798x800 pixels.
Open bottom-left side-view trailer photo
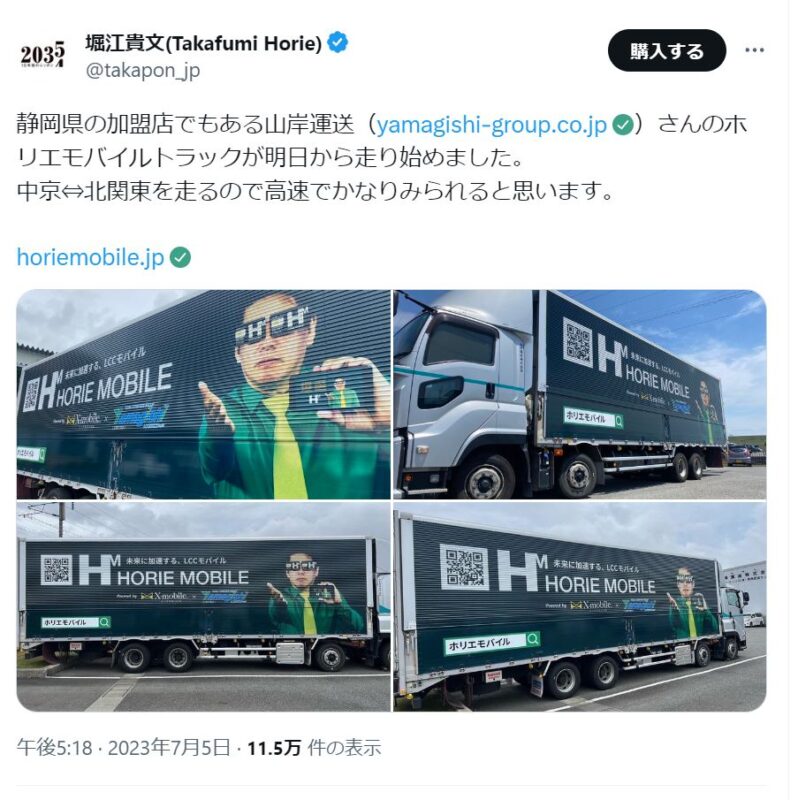click(x=204, y=607)
